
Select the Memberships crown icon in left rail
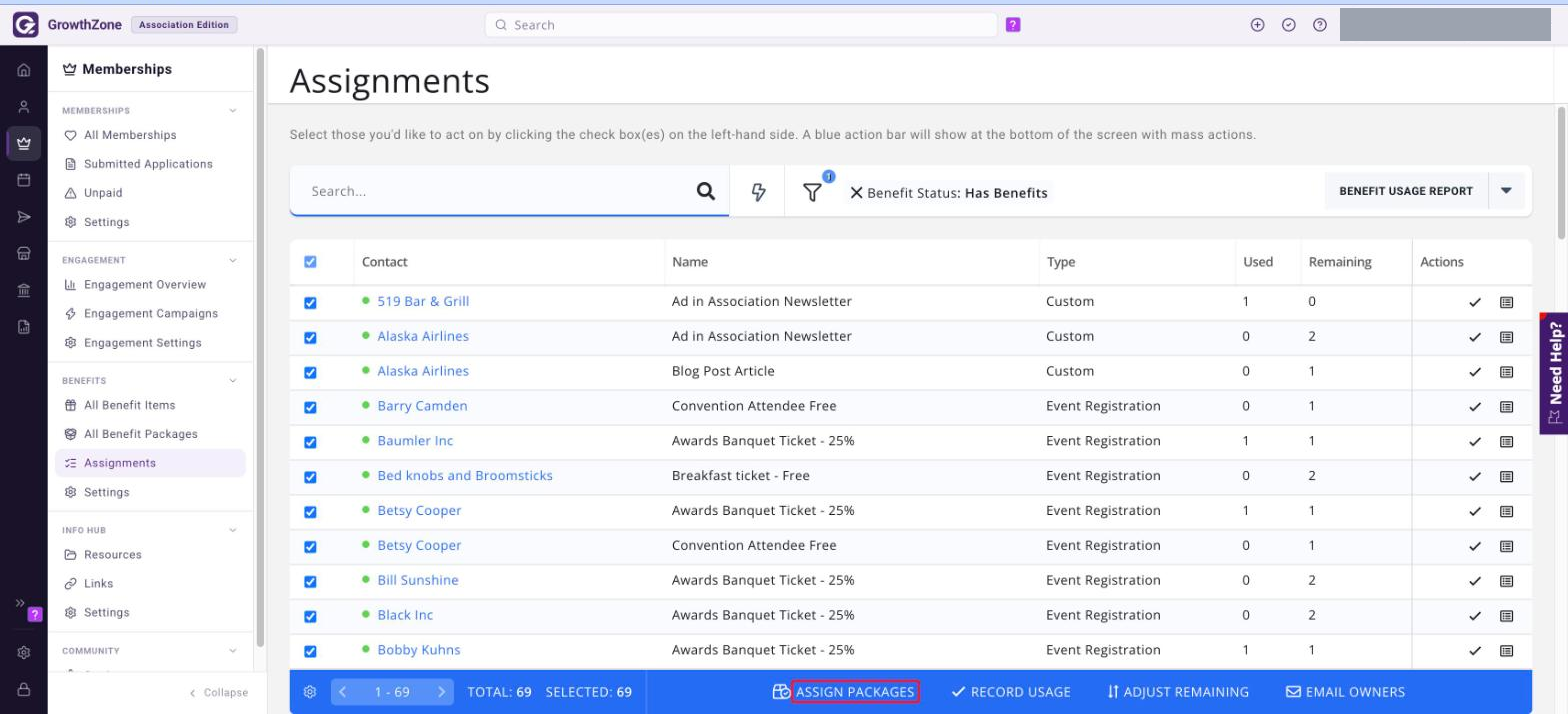click(24, 143)
